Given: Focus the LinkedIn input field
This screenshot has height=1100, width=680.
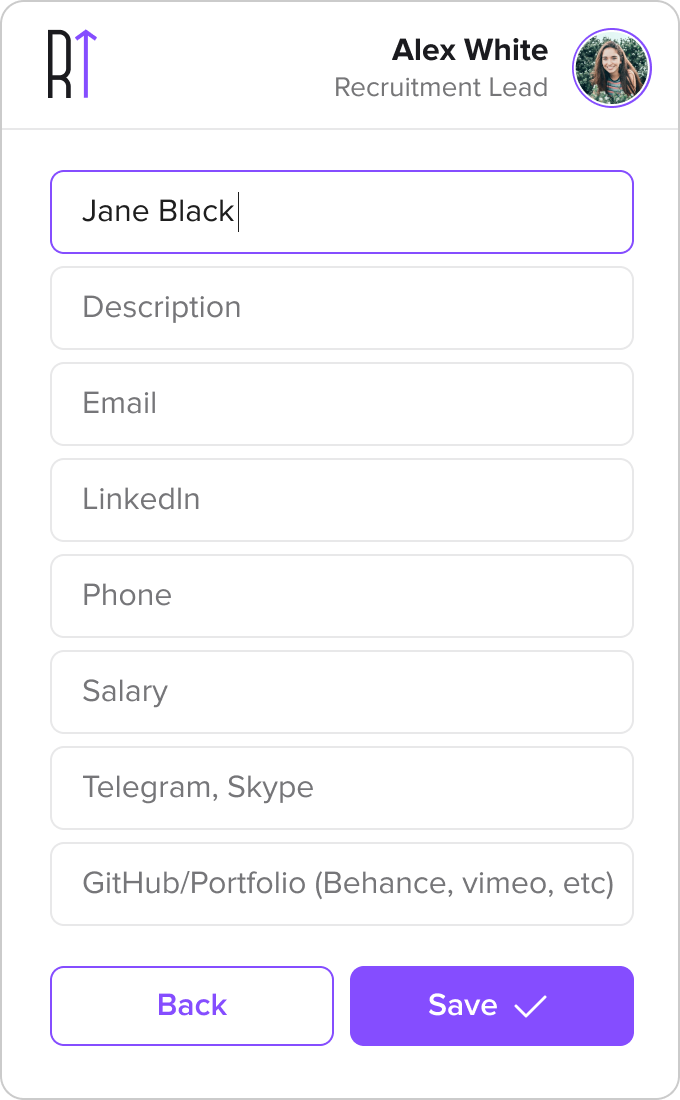Looking at the screenshot, I should click(x=341, y=500).
